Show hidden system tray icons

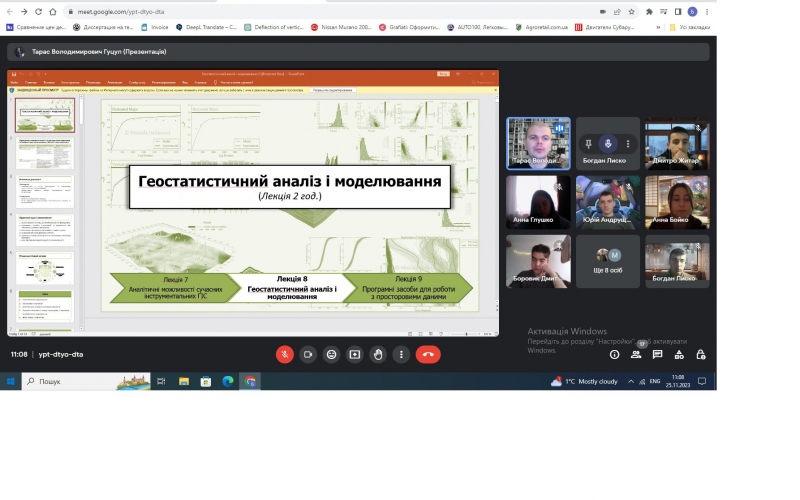click(631, 381)
